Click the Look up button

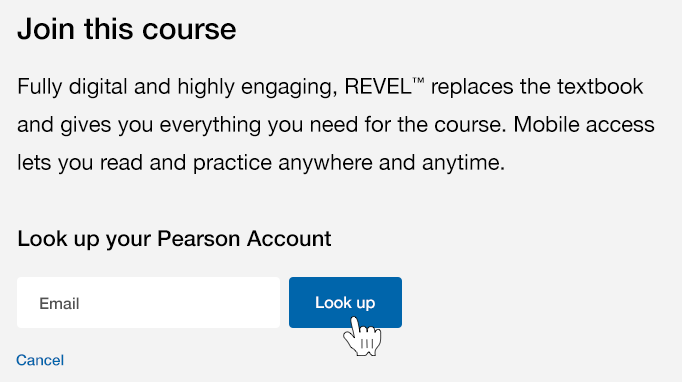point(345,302)
